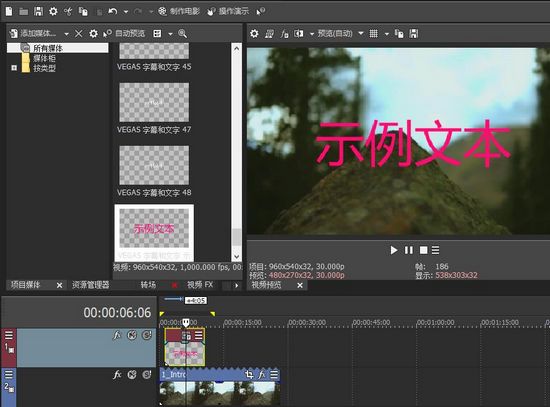Create a new project with the blank page icon
The image size is (550, 407).
click(x=9, y=11)
